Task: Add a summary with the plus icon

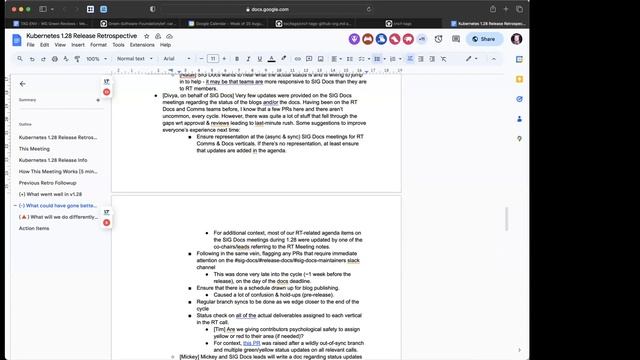Action: coord(98,100)
